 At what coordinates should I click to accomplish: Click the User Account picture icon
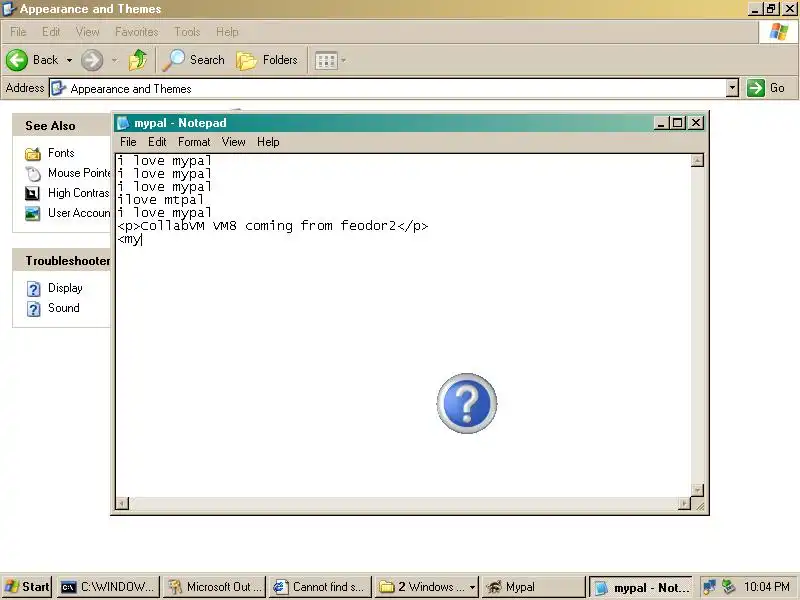[32, 213]
